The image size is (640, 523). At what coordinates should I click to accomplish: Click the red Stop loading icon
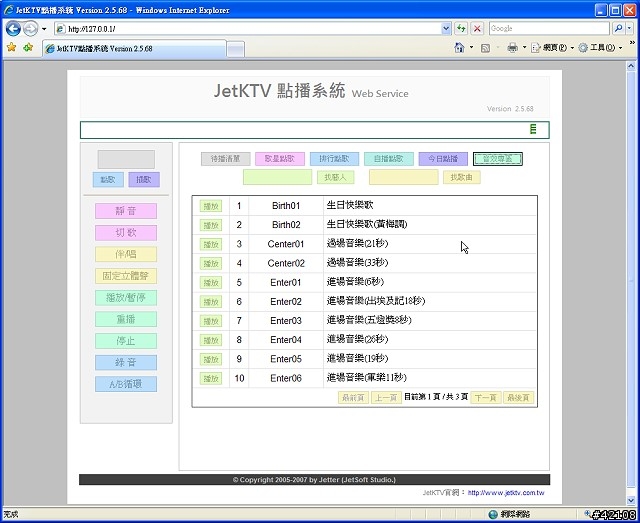[x=477, y=29]
